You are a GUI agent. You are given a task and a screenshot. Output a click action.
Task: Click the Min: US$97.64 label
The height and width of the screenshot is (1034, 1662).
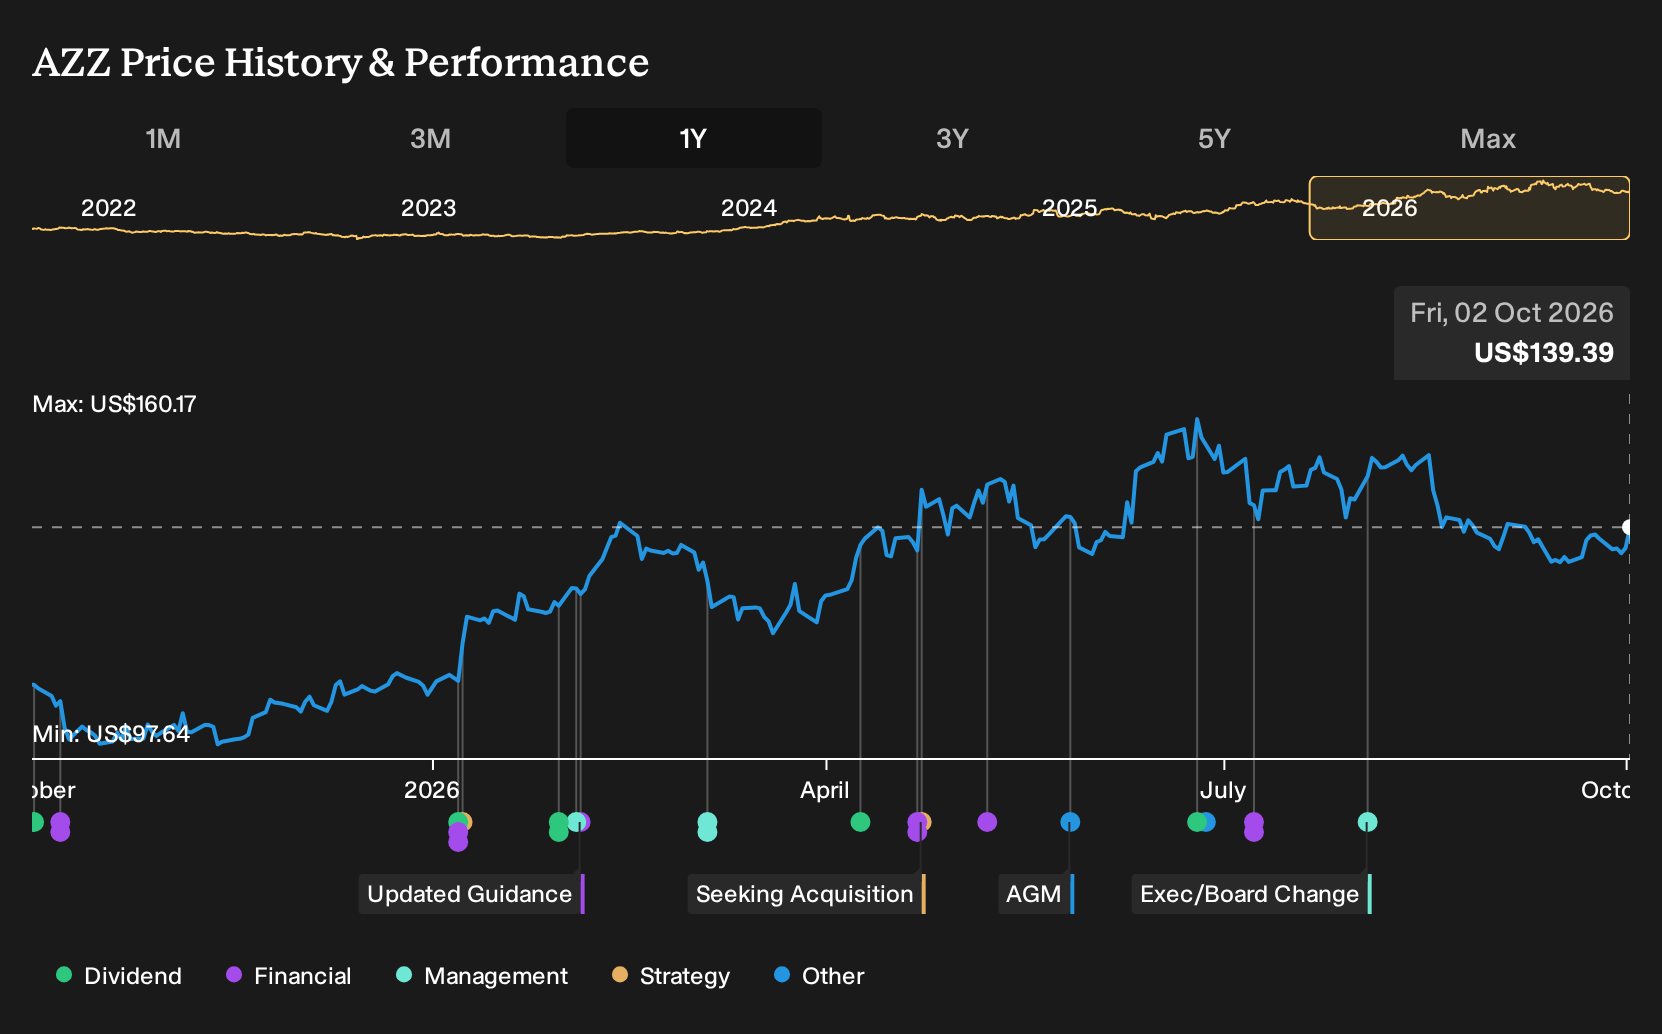coord(111,734)
